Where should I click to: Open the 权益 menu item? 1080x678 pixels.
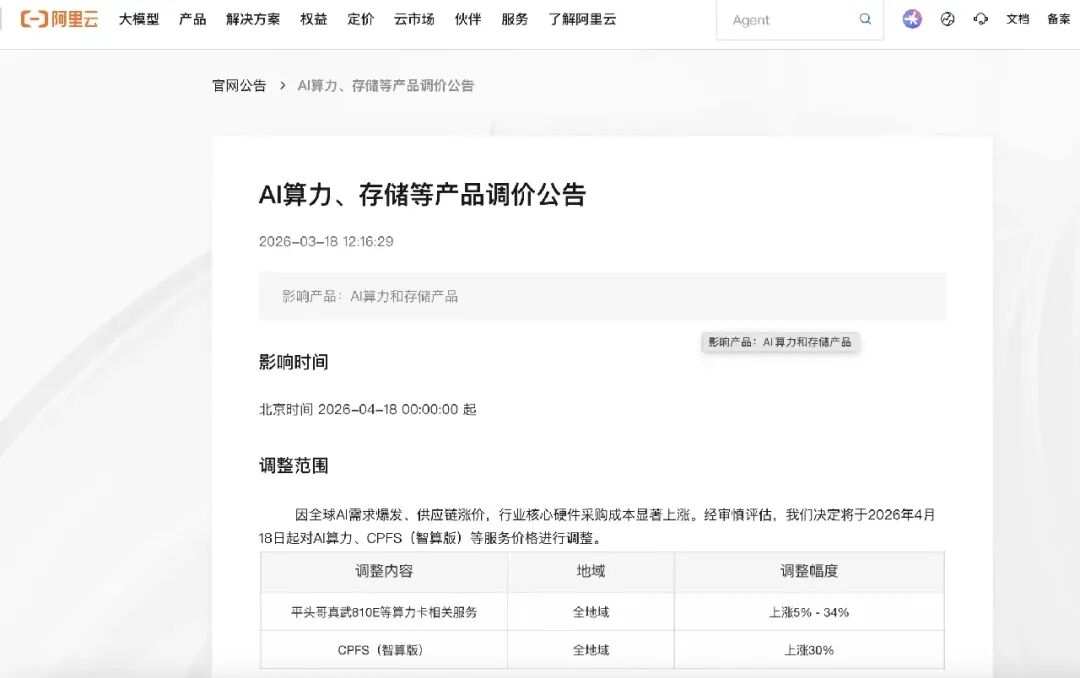pos(313,19)
